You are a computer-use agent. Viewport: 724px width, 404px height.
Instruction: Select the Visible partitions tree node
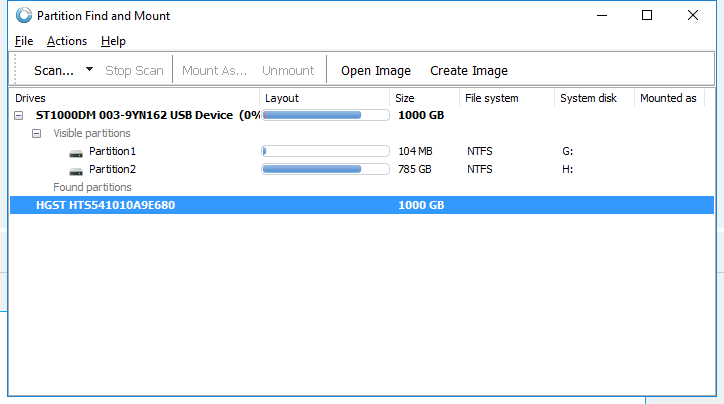(x=92, y=133)
